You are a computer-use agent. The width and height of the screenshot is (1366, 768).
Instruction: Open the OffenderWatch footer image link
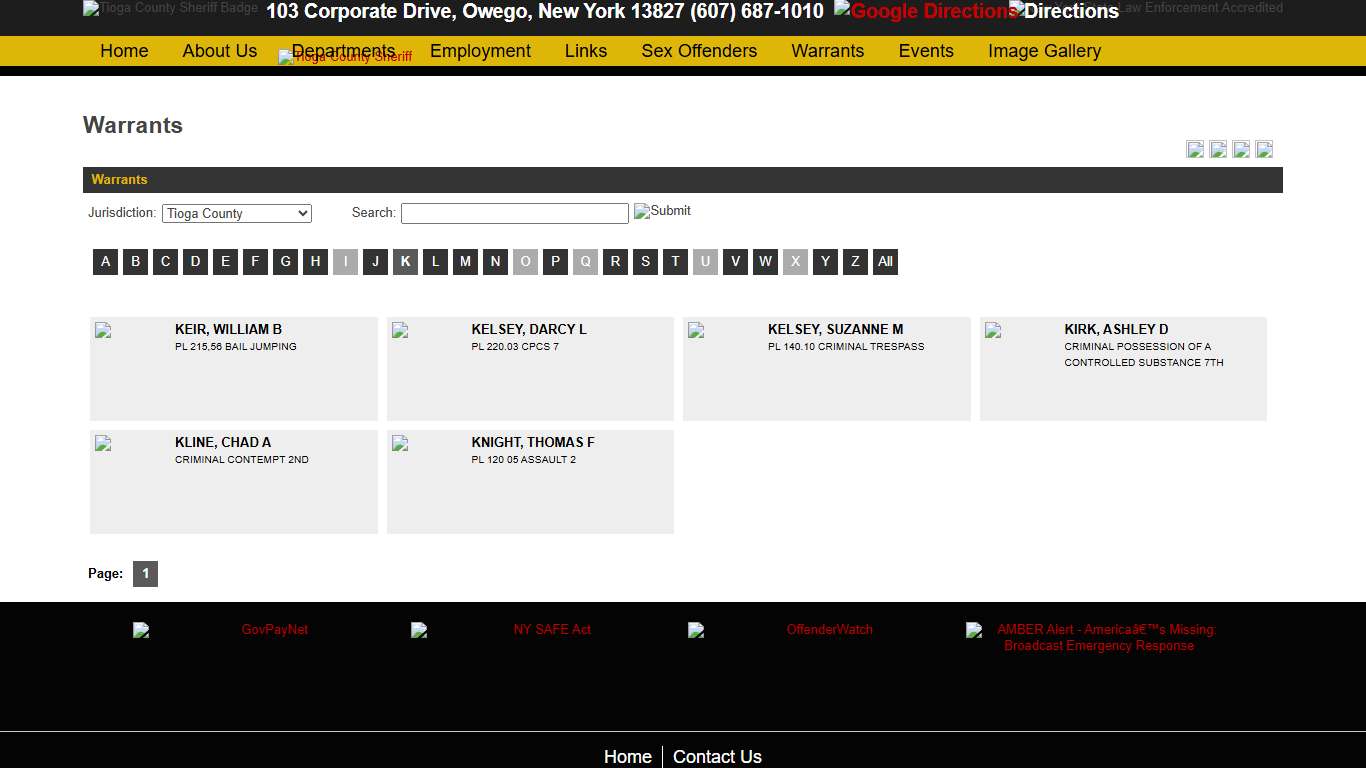pos(780,630)
